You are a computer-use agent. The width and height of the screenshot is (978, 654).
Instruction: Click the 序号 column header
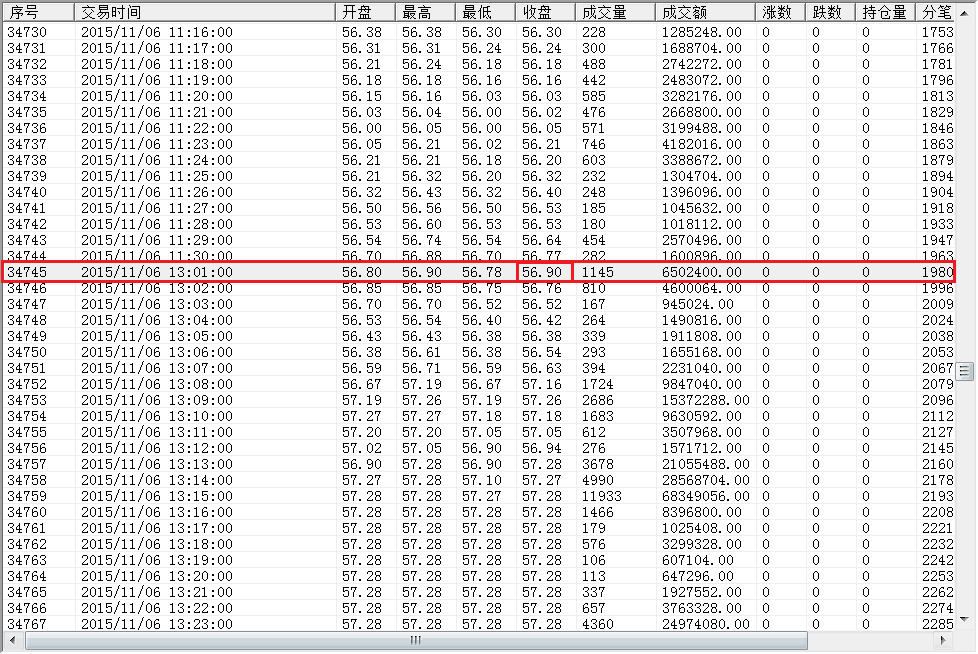tap(39, 12)
